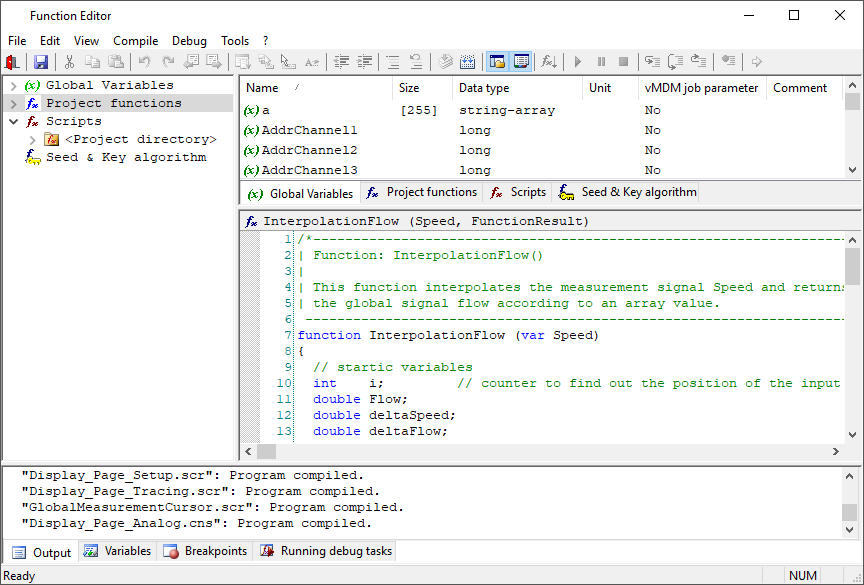Switch to the Output tab
This screenshot has width=864, height=585.
(42, 552)
